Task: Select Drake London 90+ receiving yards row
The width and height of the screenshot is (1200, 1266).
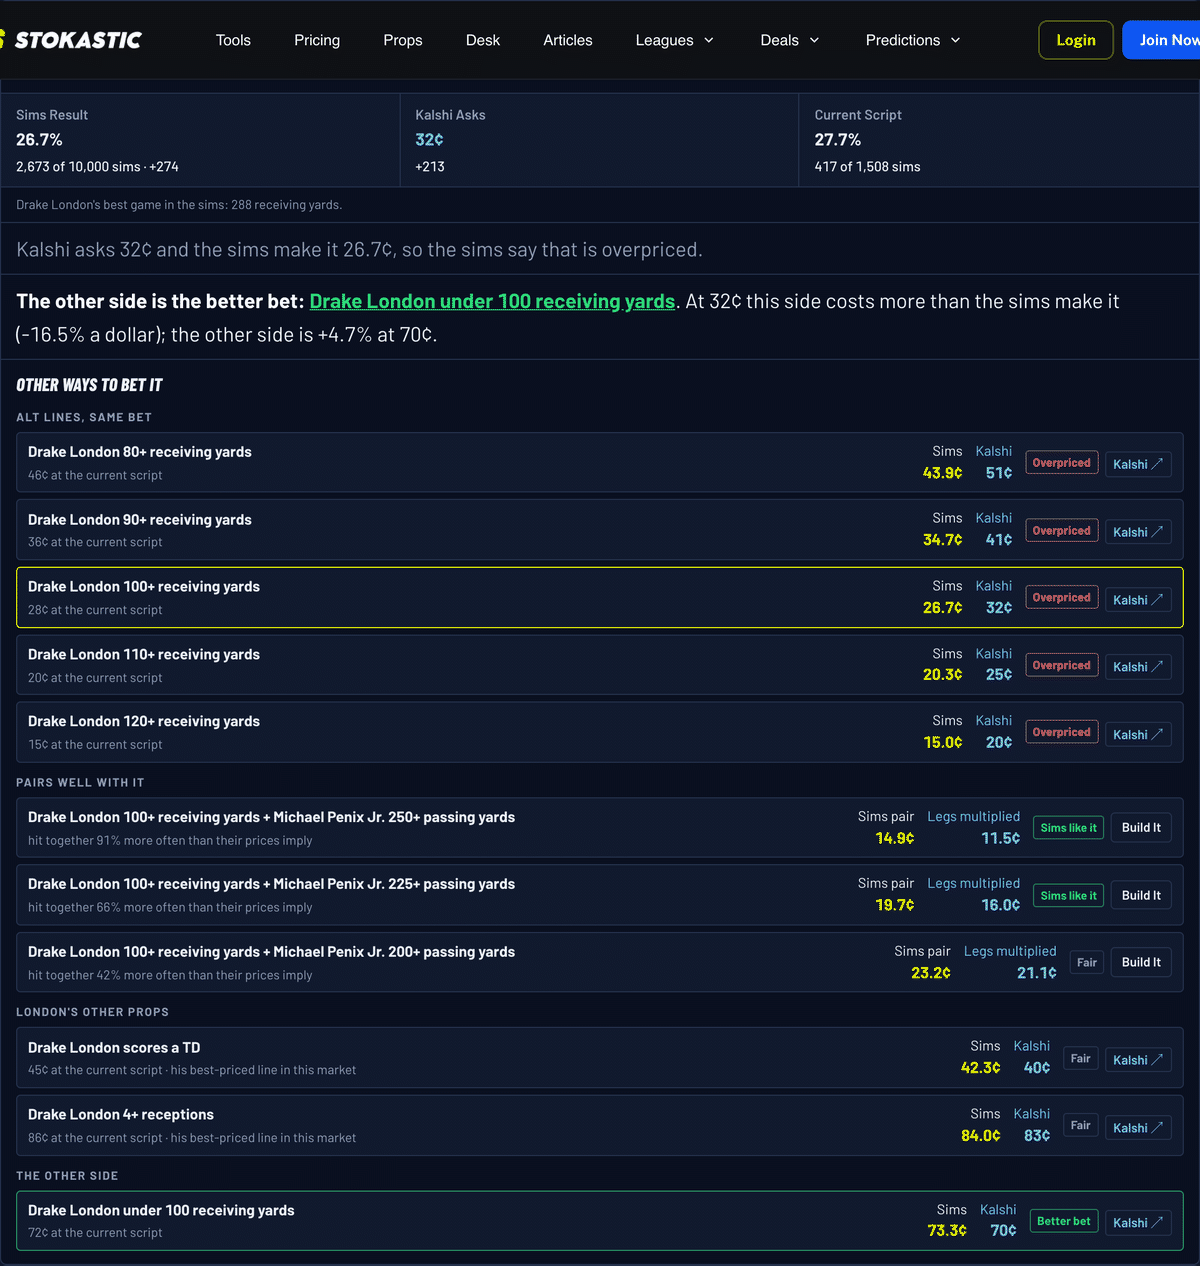Action: coord(600,530)
